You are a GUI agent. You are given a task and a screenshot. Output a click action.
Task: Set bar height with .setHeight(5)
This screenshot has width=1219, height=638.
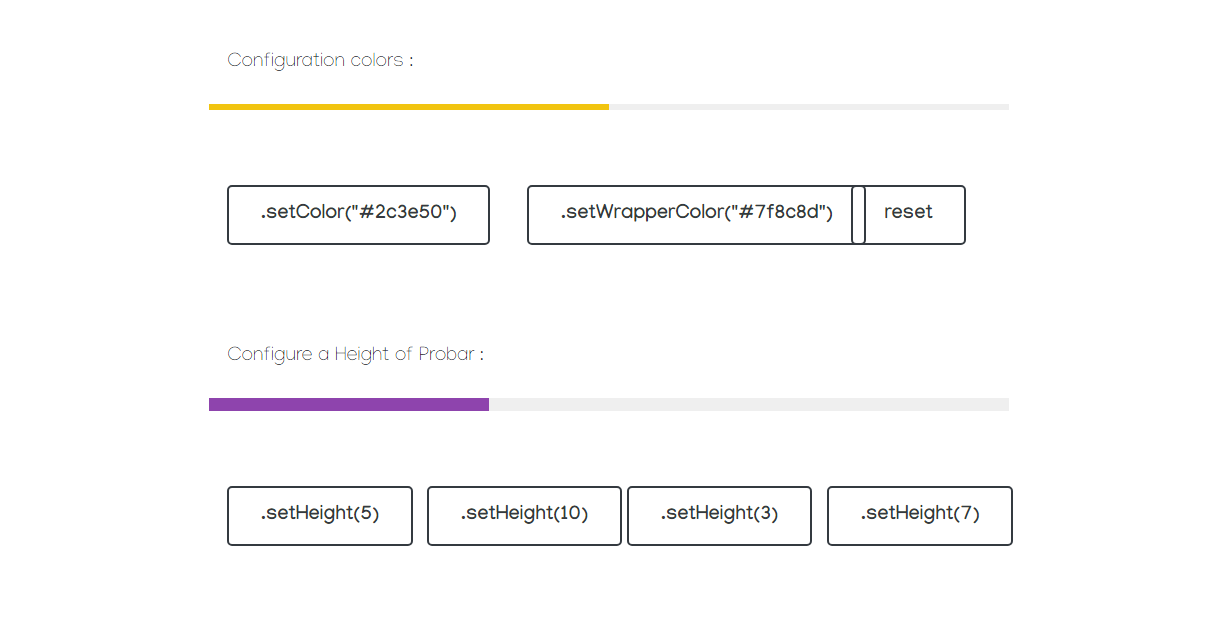pyautogui.click(x=320, y=515)
